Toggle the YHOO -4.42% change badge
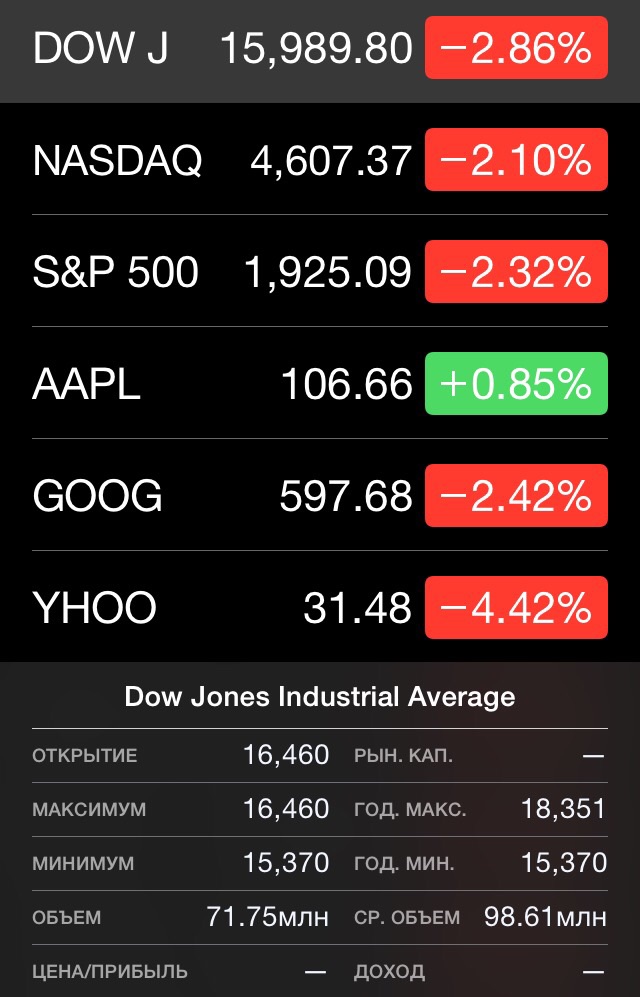The width and height of the screenshot is (640, 997). (516, 608)
